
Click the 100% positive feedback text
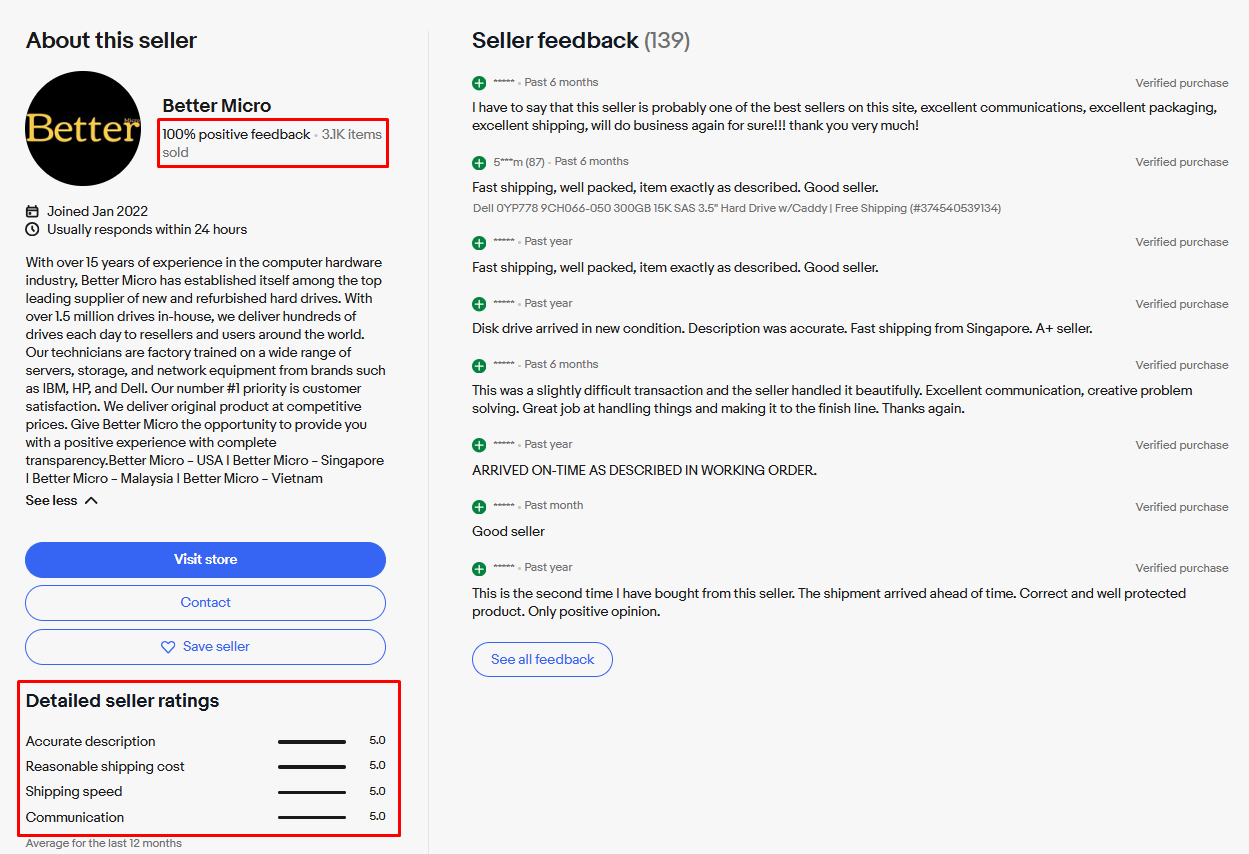tap(236, 134)
